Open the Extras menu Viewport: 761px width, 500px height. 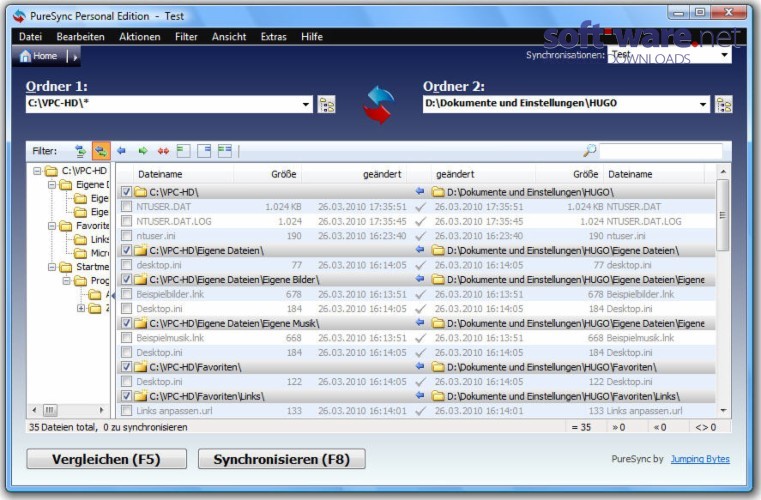(x=273, y=37)
